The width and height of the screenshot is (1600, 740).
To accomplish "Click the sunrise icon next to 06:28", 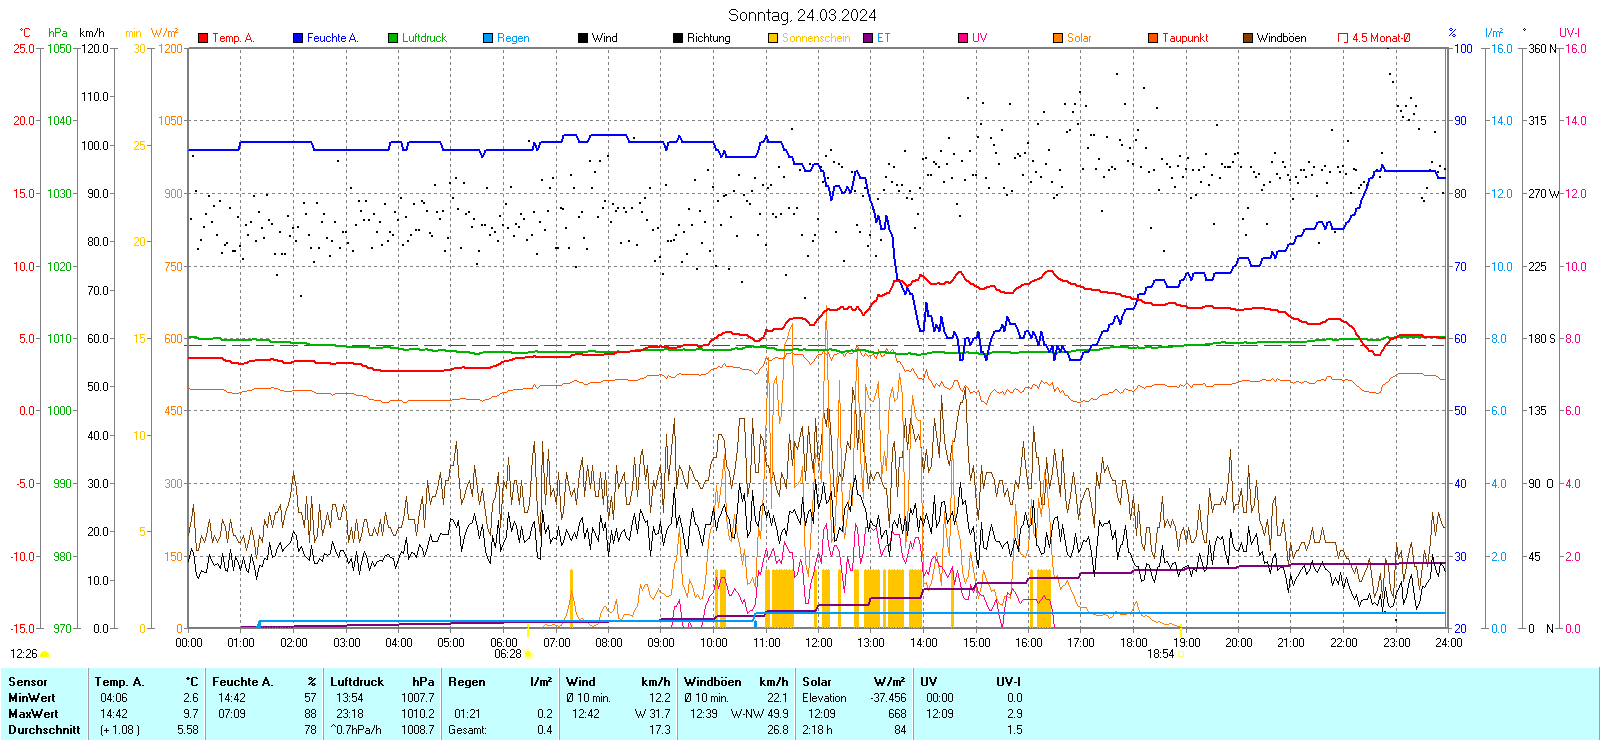I will click(x=528, y=654).
